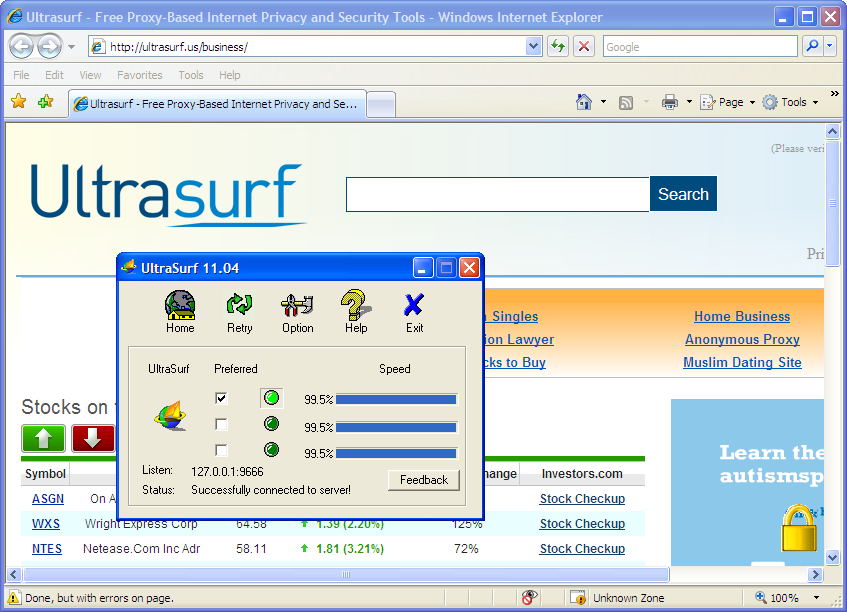Viewport: 847px width, 612px height.
Task: Click the UltraSurf Home icon
Action: pos(180,311)
